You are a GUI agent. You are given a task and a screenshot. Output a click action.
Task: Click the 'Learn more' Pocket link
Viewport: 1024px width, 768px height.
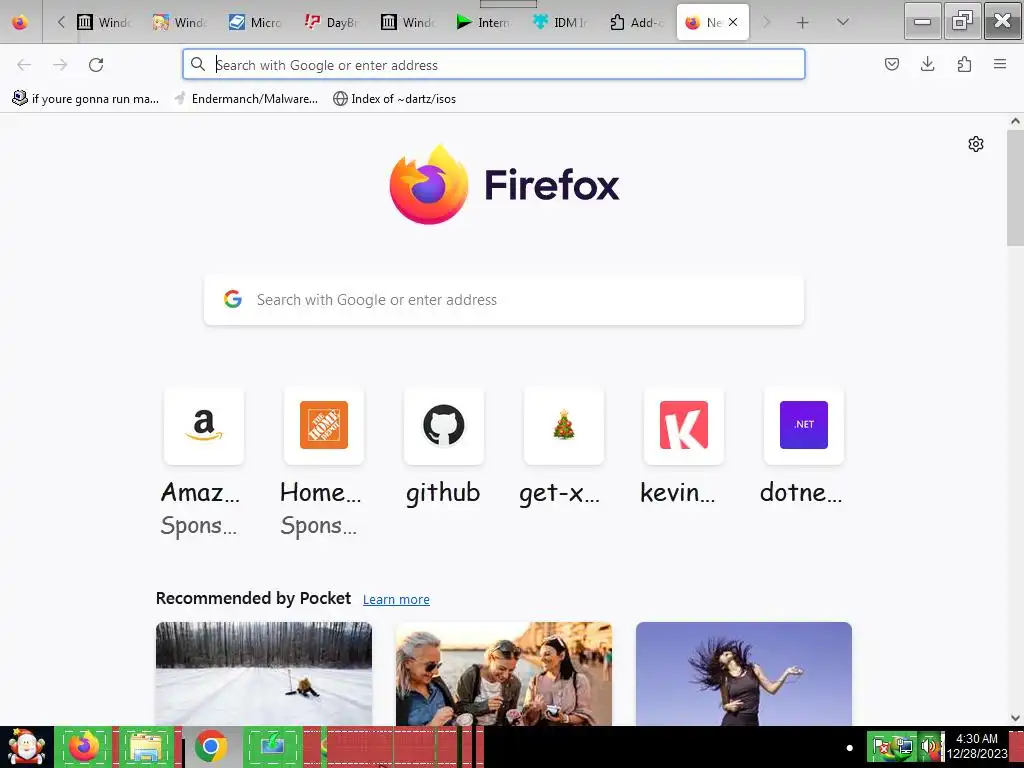point(396,600)
